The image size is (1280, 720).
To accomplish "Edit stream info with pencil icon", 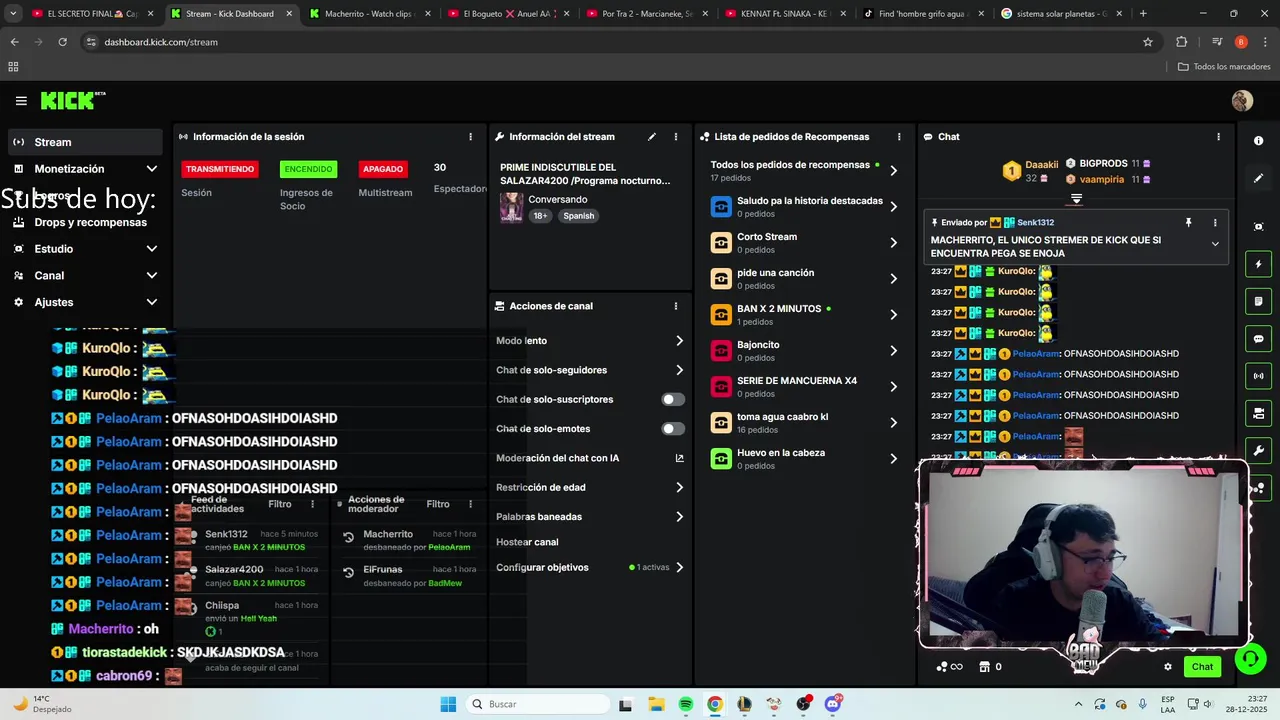I will pyautogui.click(x=652, y=137).
